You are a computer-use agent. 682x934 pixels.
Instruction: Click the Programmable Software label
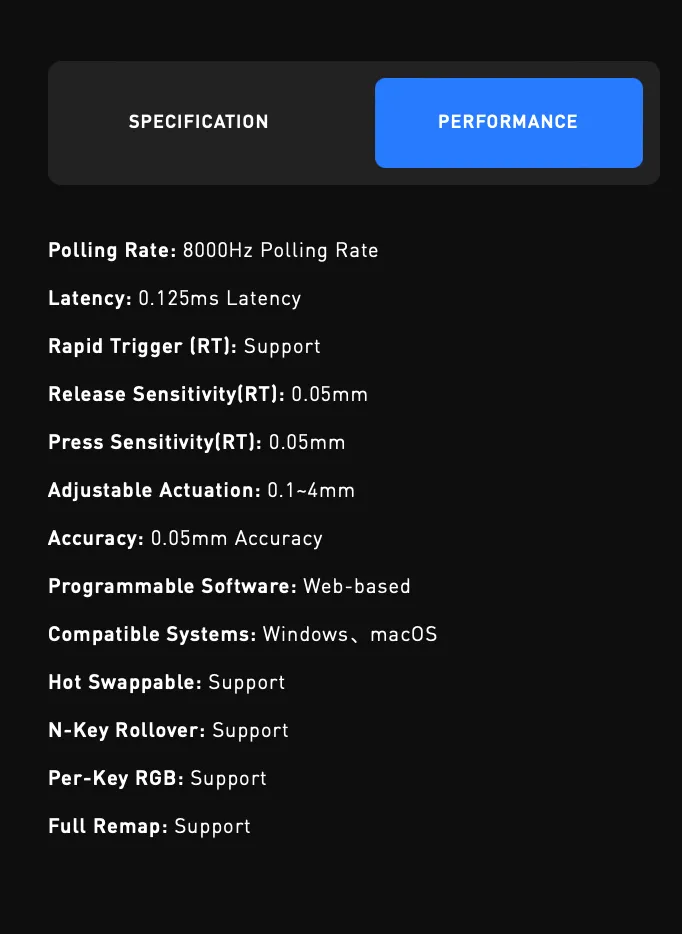click(x=172, y=586)
